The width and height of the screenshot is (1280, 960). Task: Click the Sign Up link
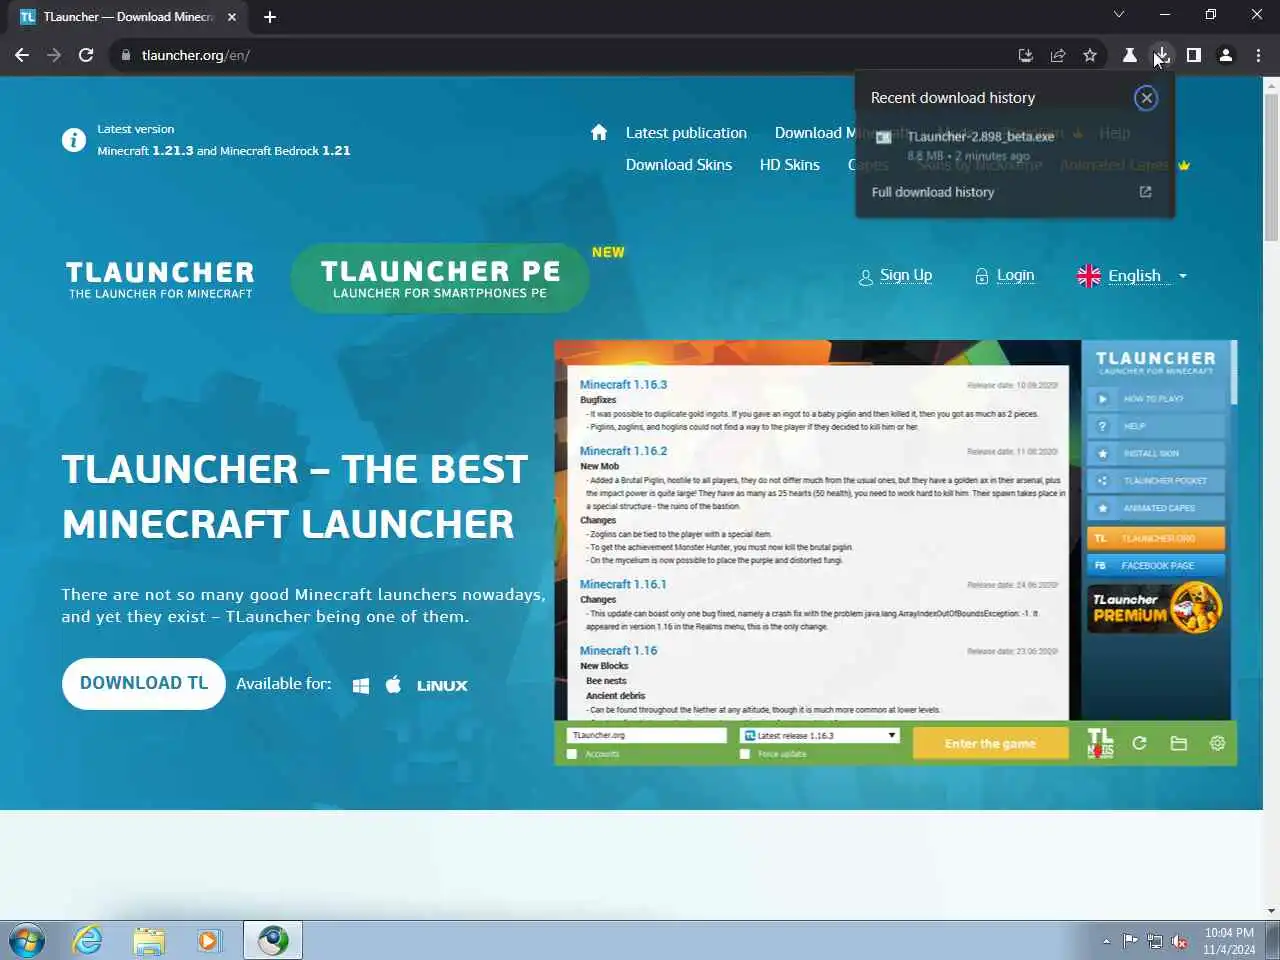tap(895, 275)
